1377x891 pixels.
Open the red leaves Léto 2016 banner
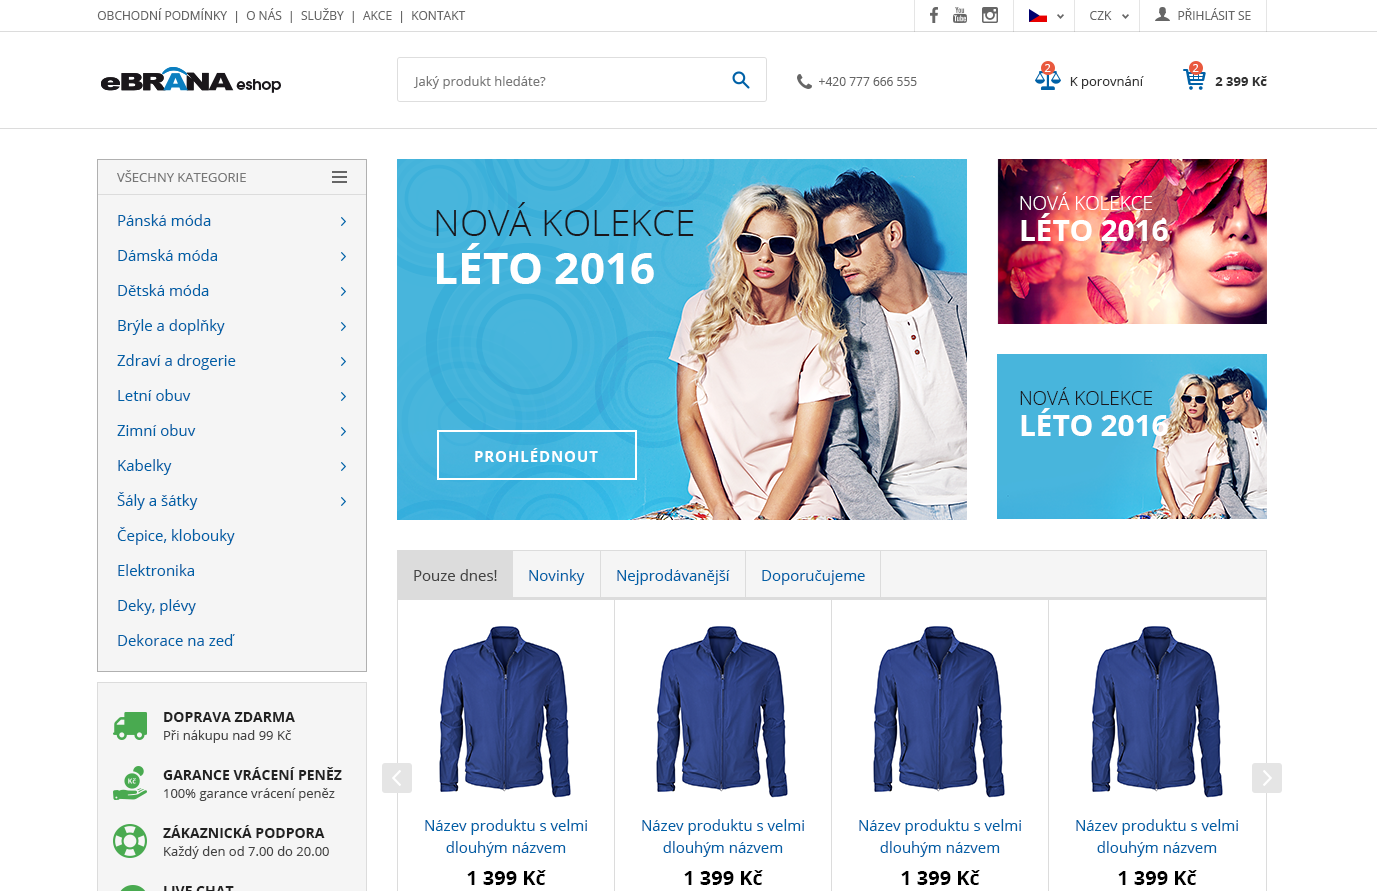[x=1132, y=241]
